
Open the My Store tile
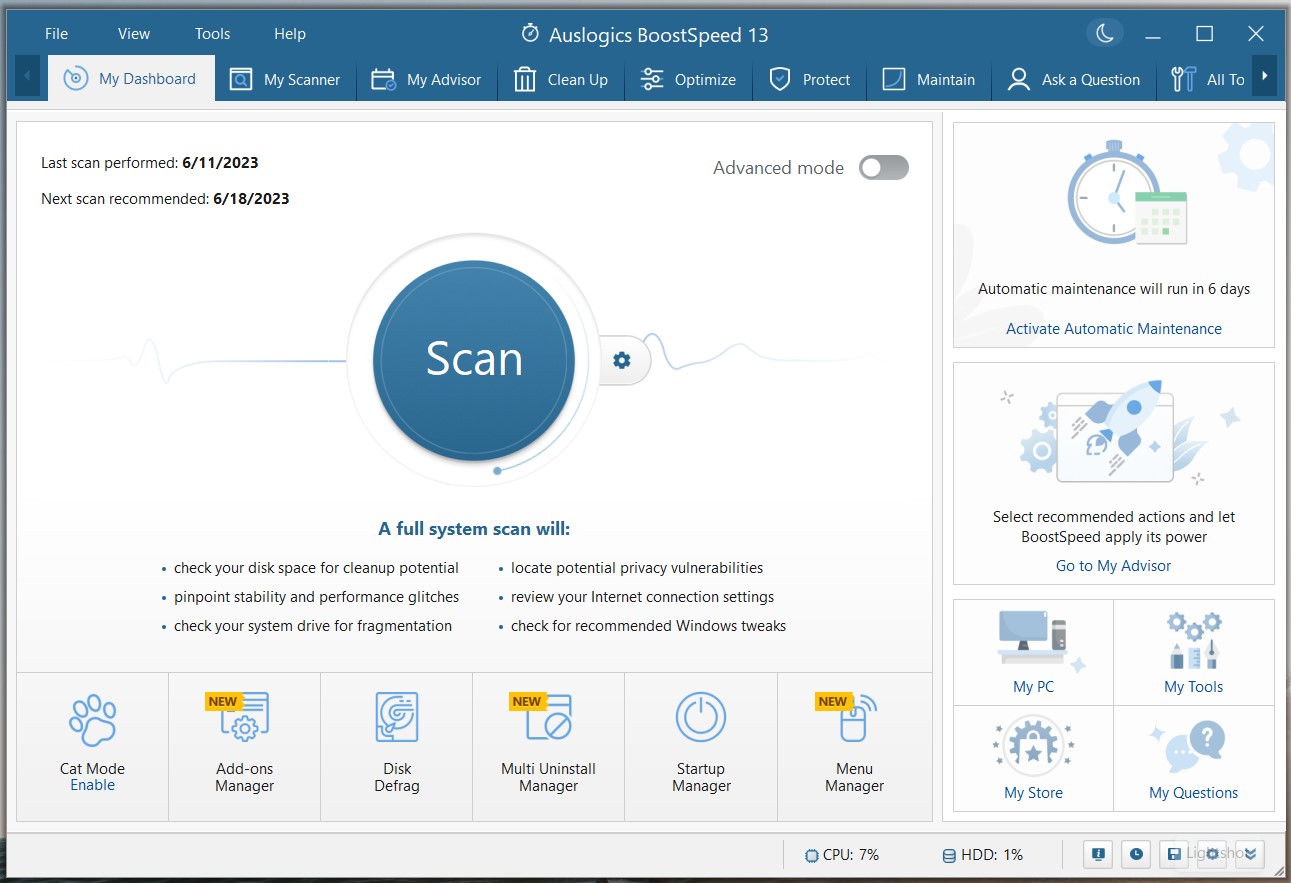click(1033, 758)
